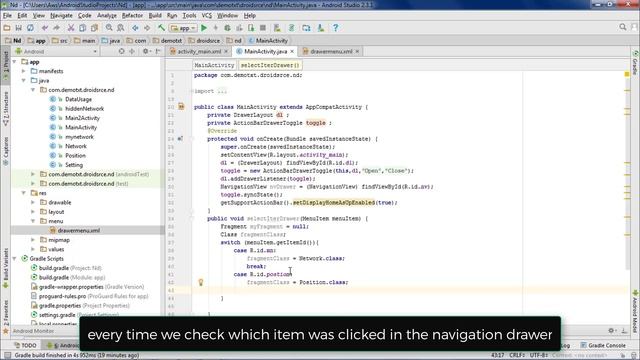Open the Navigate menu
Screen dimensions: 640x360
61,16
